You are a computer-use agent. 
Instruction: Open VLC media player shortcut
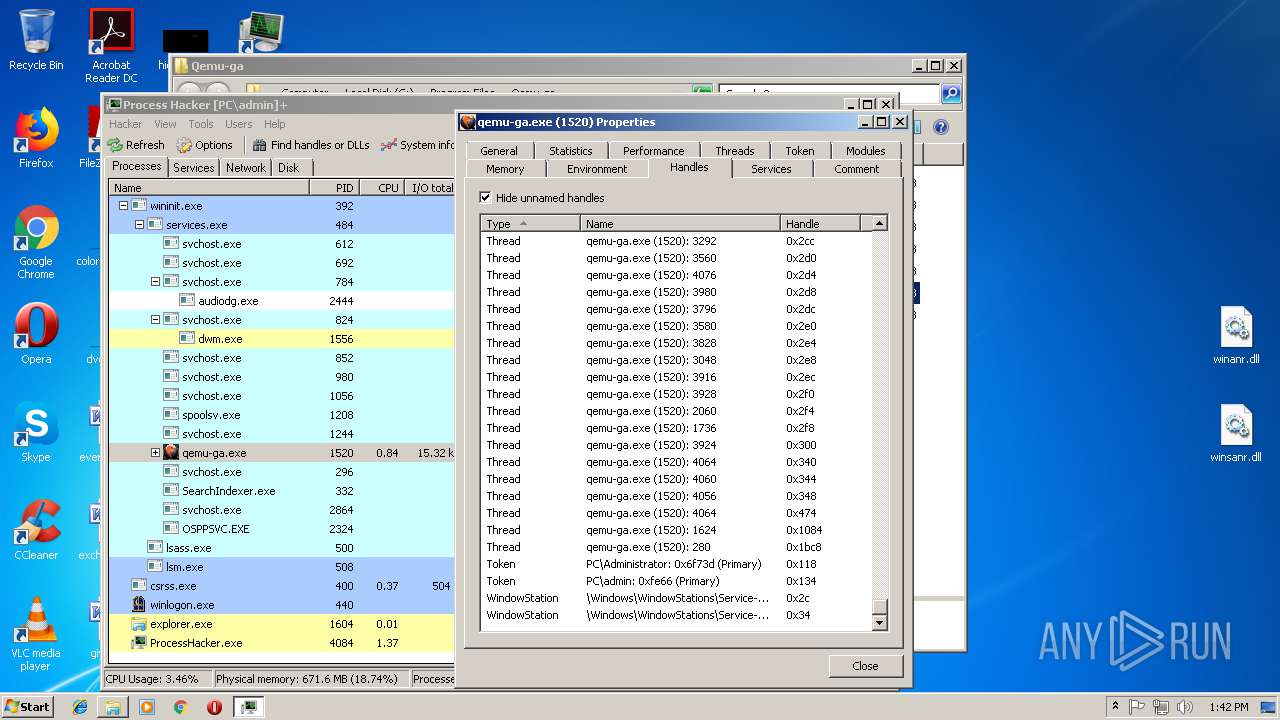[x=36, y=635]
